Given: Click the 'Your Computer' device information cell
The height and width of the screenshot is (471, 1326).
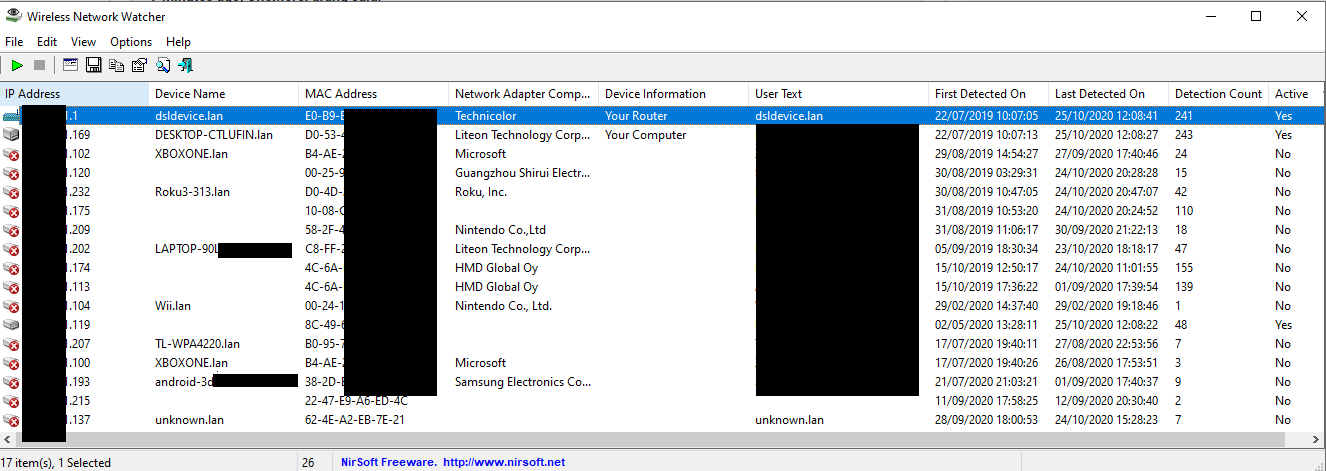Looking at the screenshot, I should [x=645, y=135].
